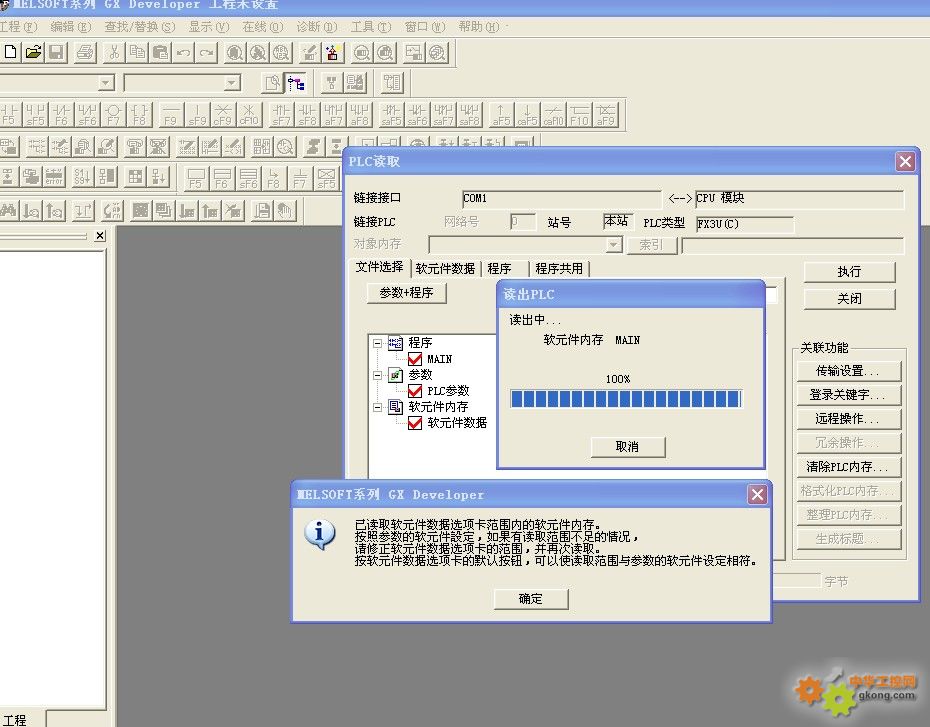
Task: Click the Open Project folder icon
Action: click(x=33, y=52)
